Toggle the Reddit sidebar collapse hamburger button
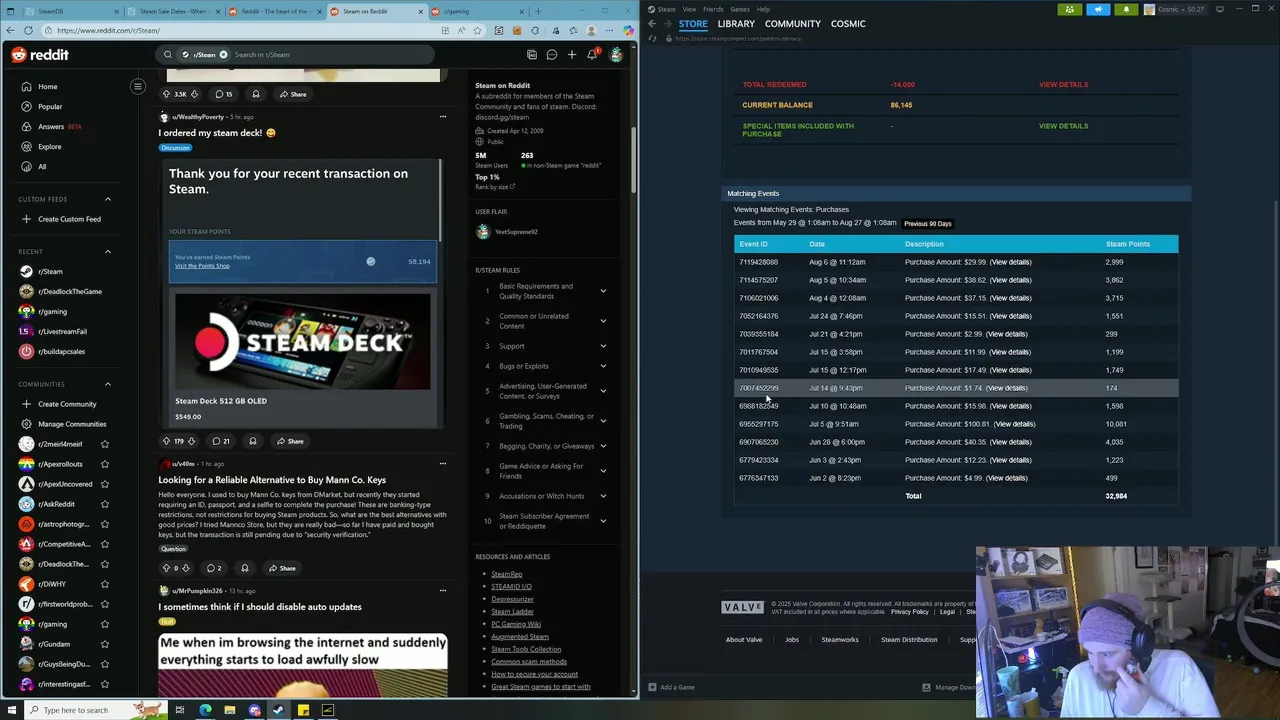The width and height of the screenshot is (1280, 720). [x=138, y=86]
